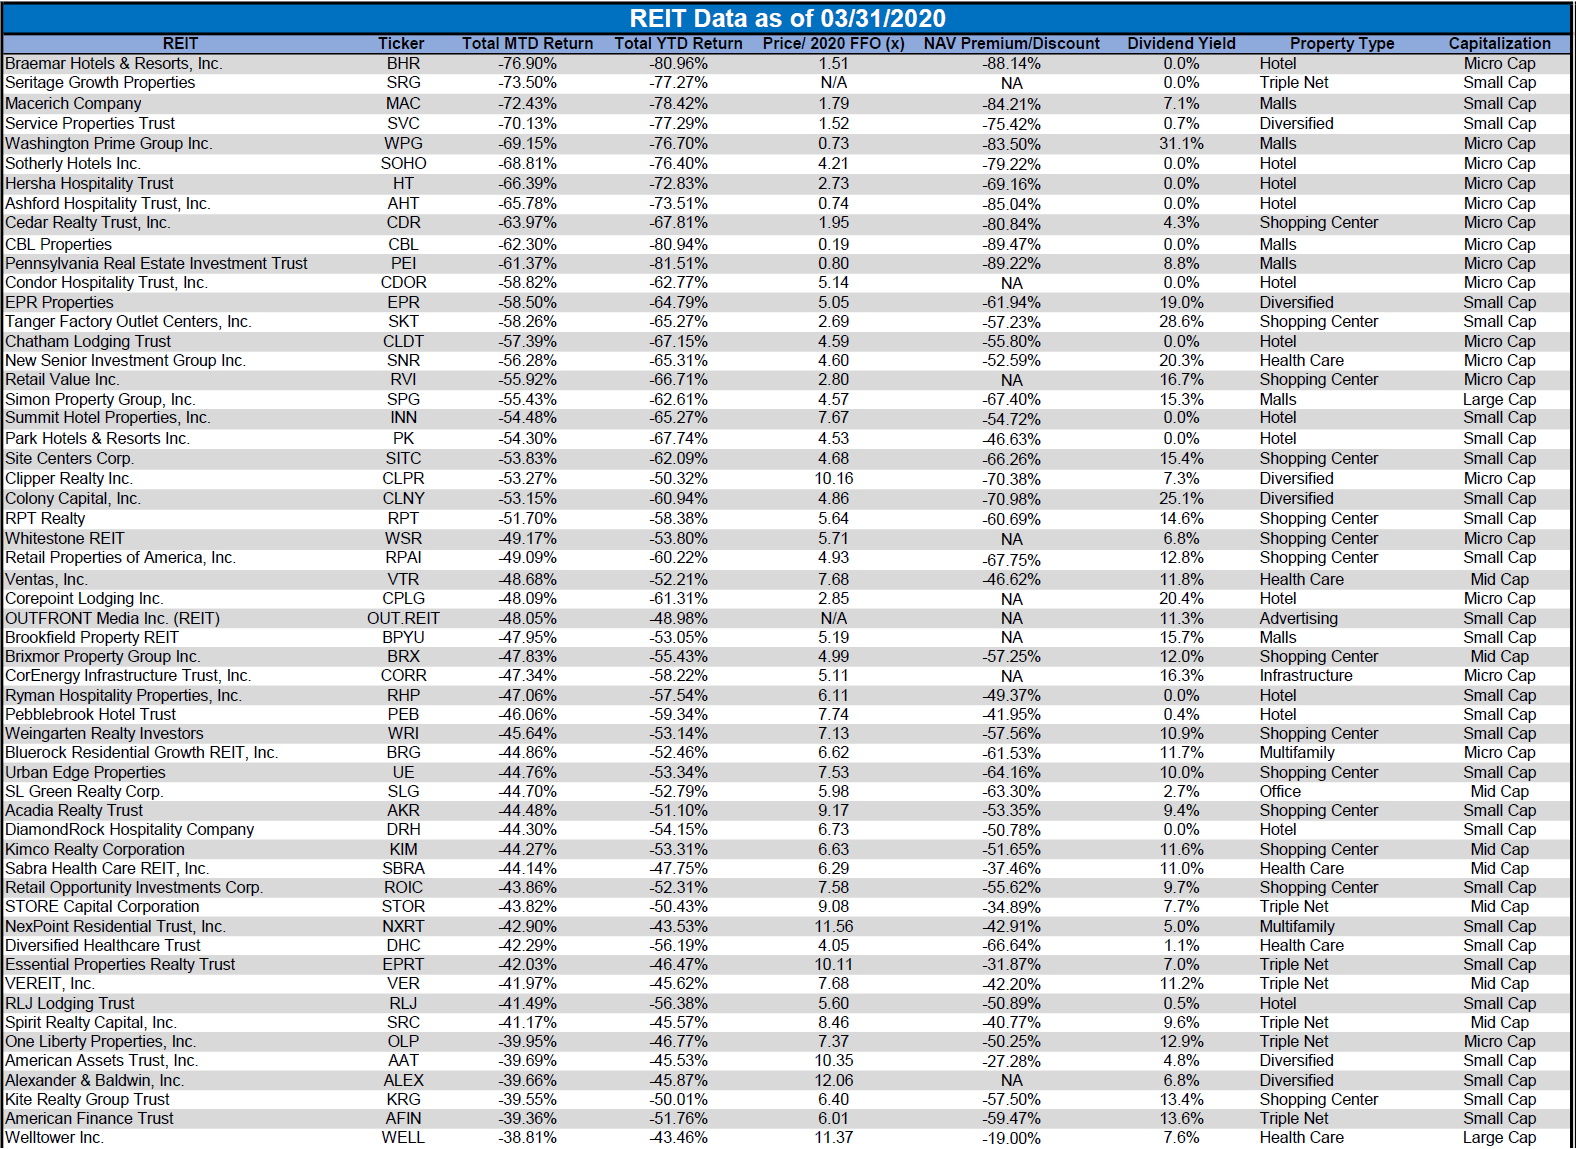The image size is (1576, 1149).
Task: Click 'Essential Properties Realty Trust' cell
Action: pos(120,965)
